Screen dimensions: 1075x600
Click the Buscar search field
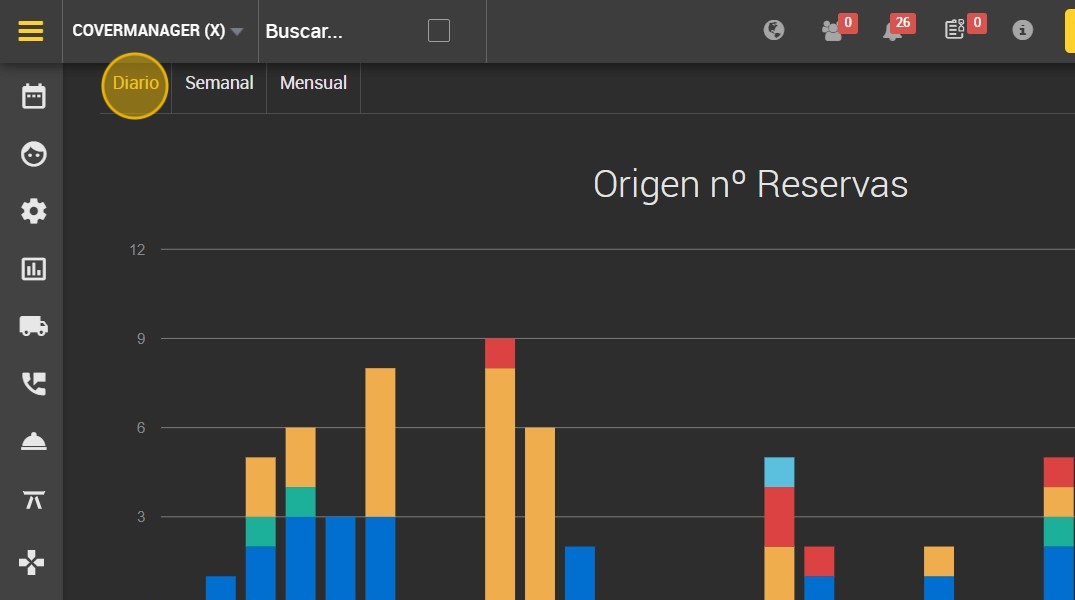click(343, 31)
